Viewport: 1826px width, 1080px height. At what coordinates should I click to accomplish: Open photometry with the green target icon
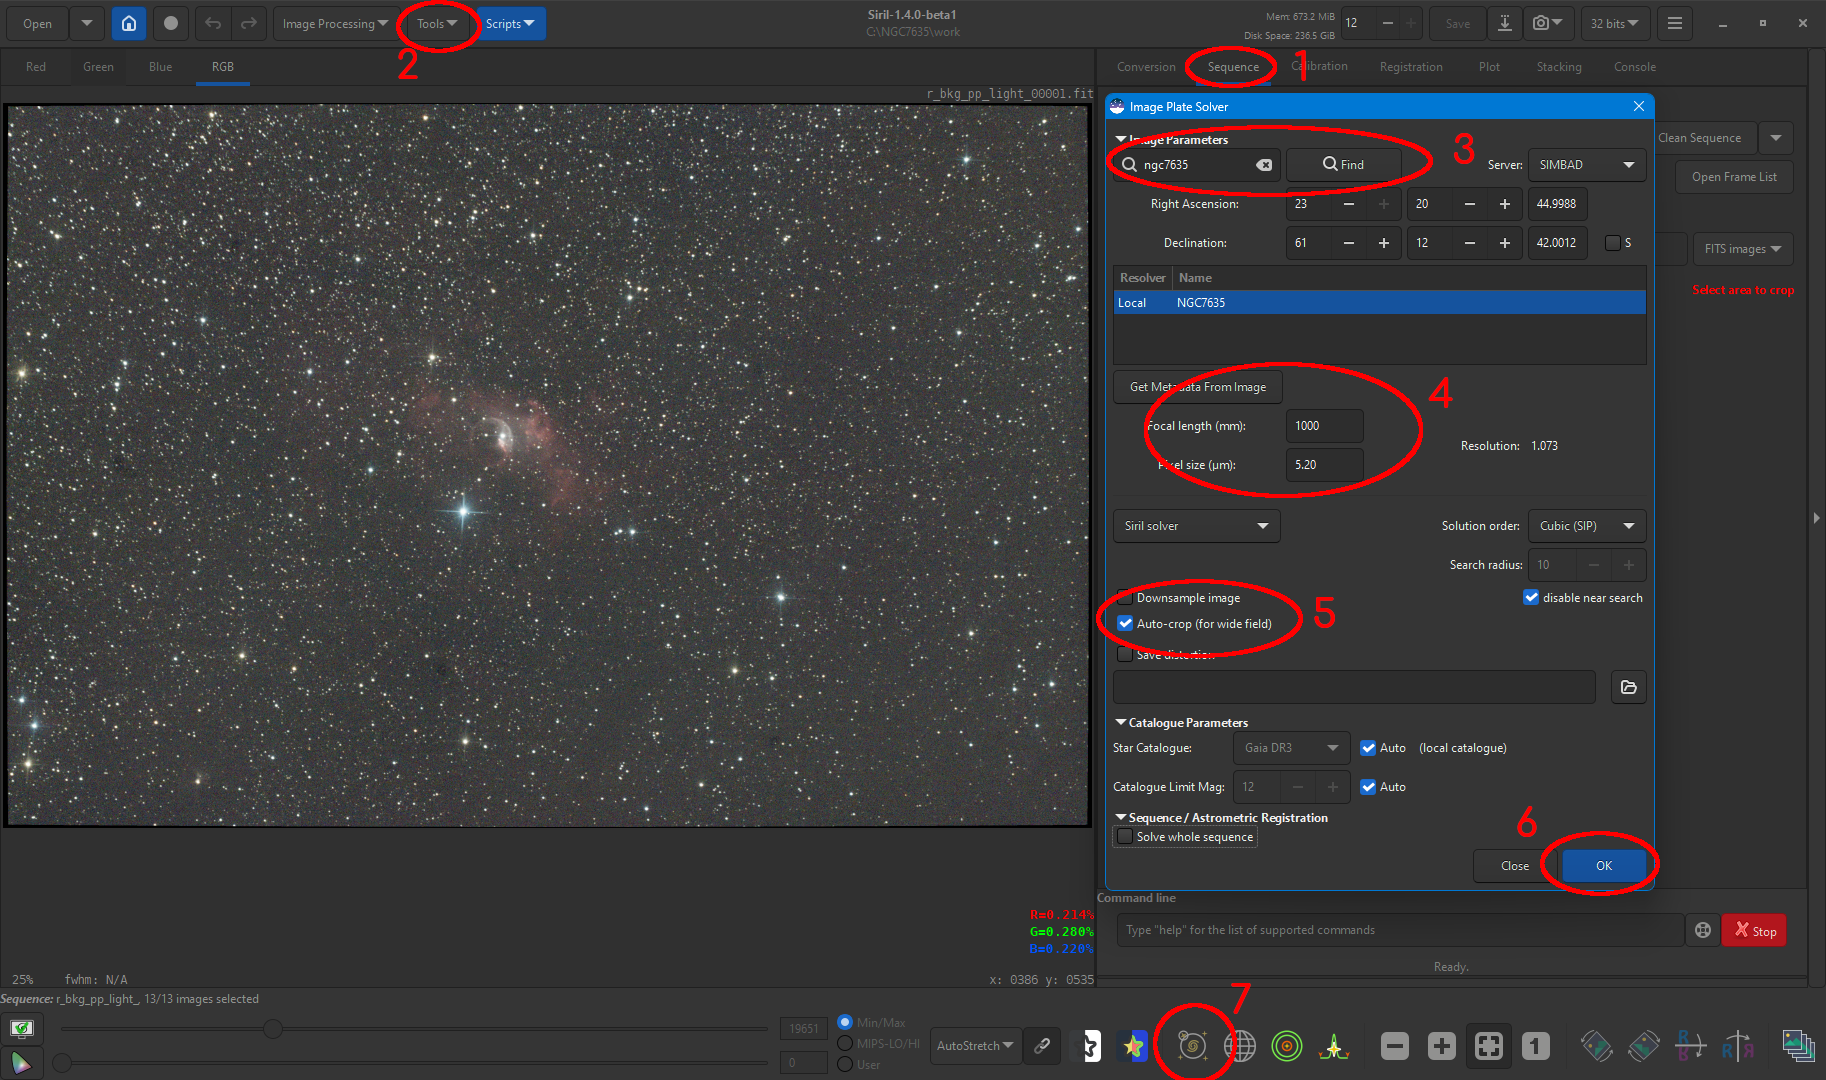point(1287,1045)
